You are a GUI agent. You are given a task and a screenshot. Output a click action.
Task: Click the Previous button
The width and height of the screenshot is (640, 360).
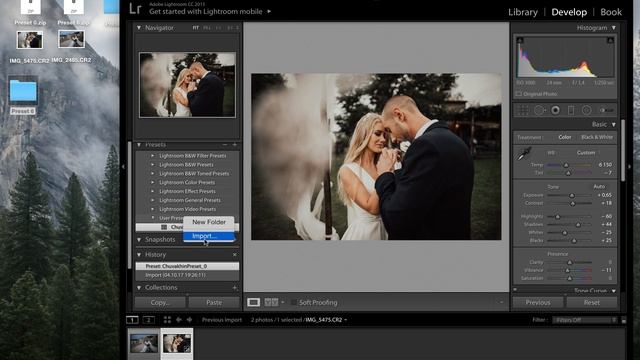click(538, 302)
